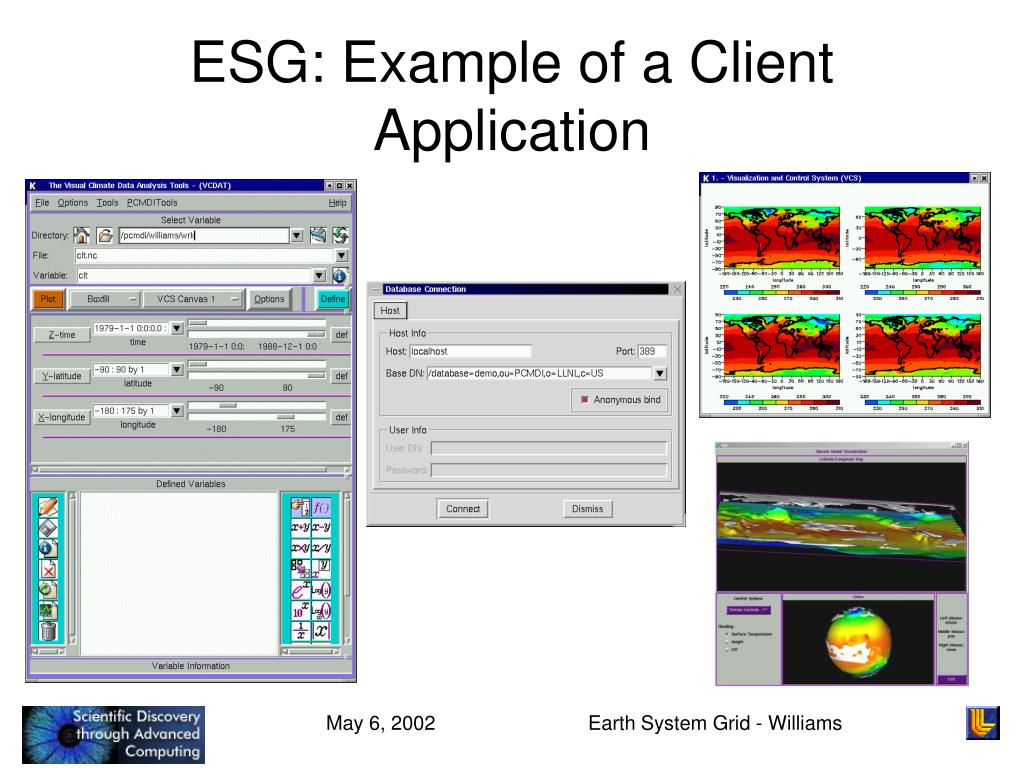Click the 10 to the x icon
The width and height of the screenshot is (1024, 768).
300,611
